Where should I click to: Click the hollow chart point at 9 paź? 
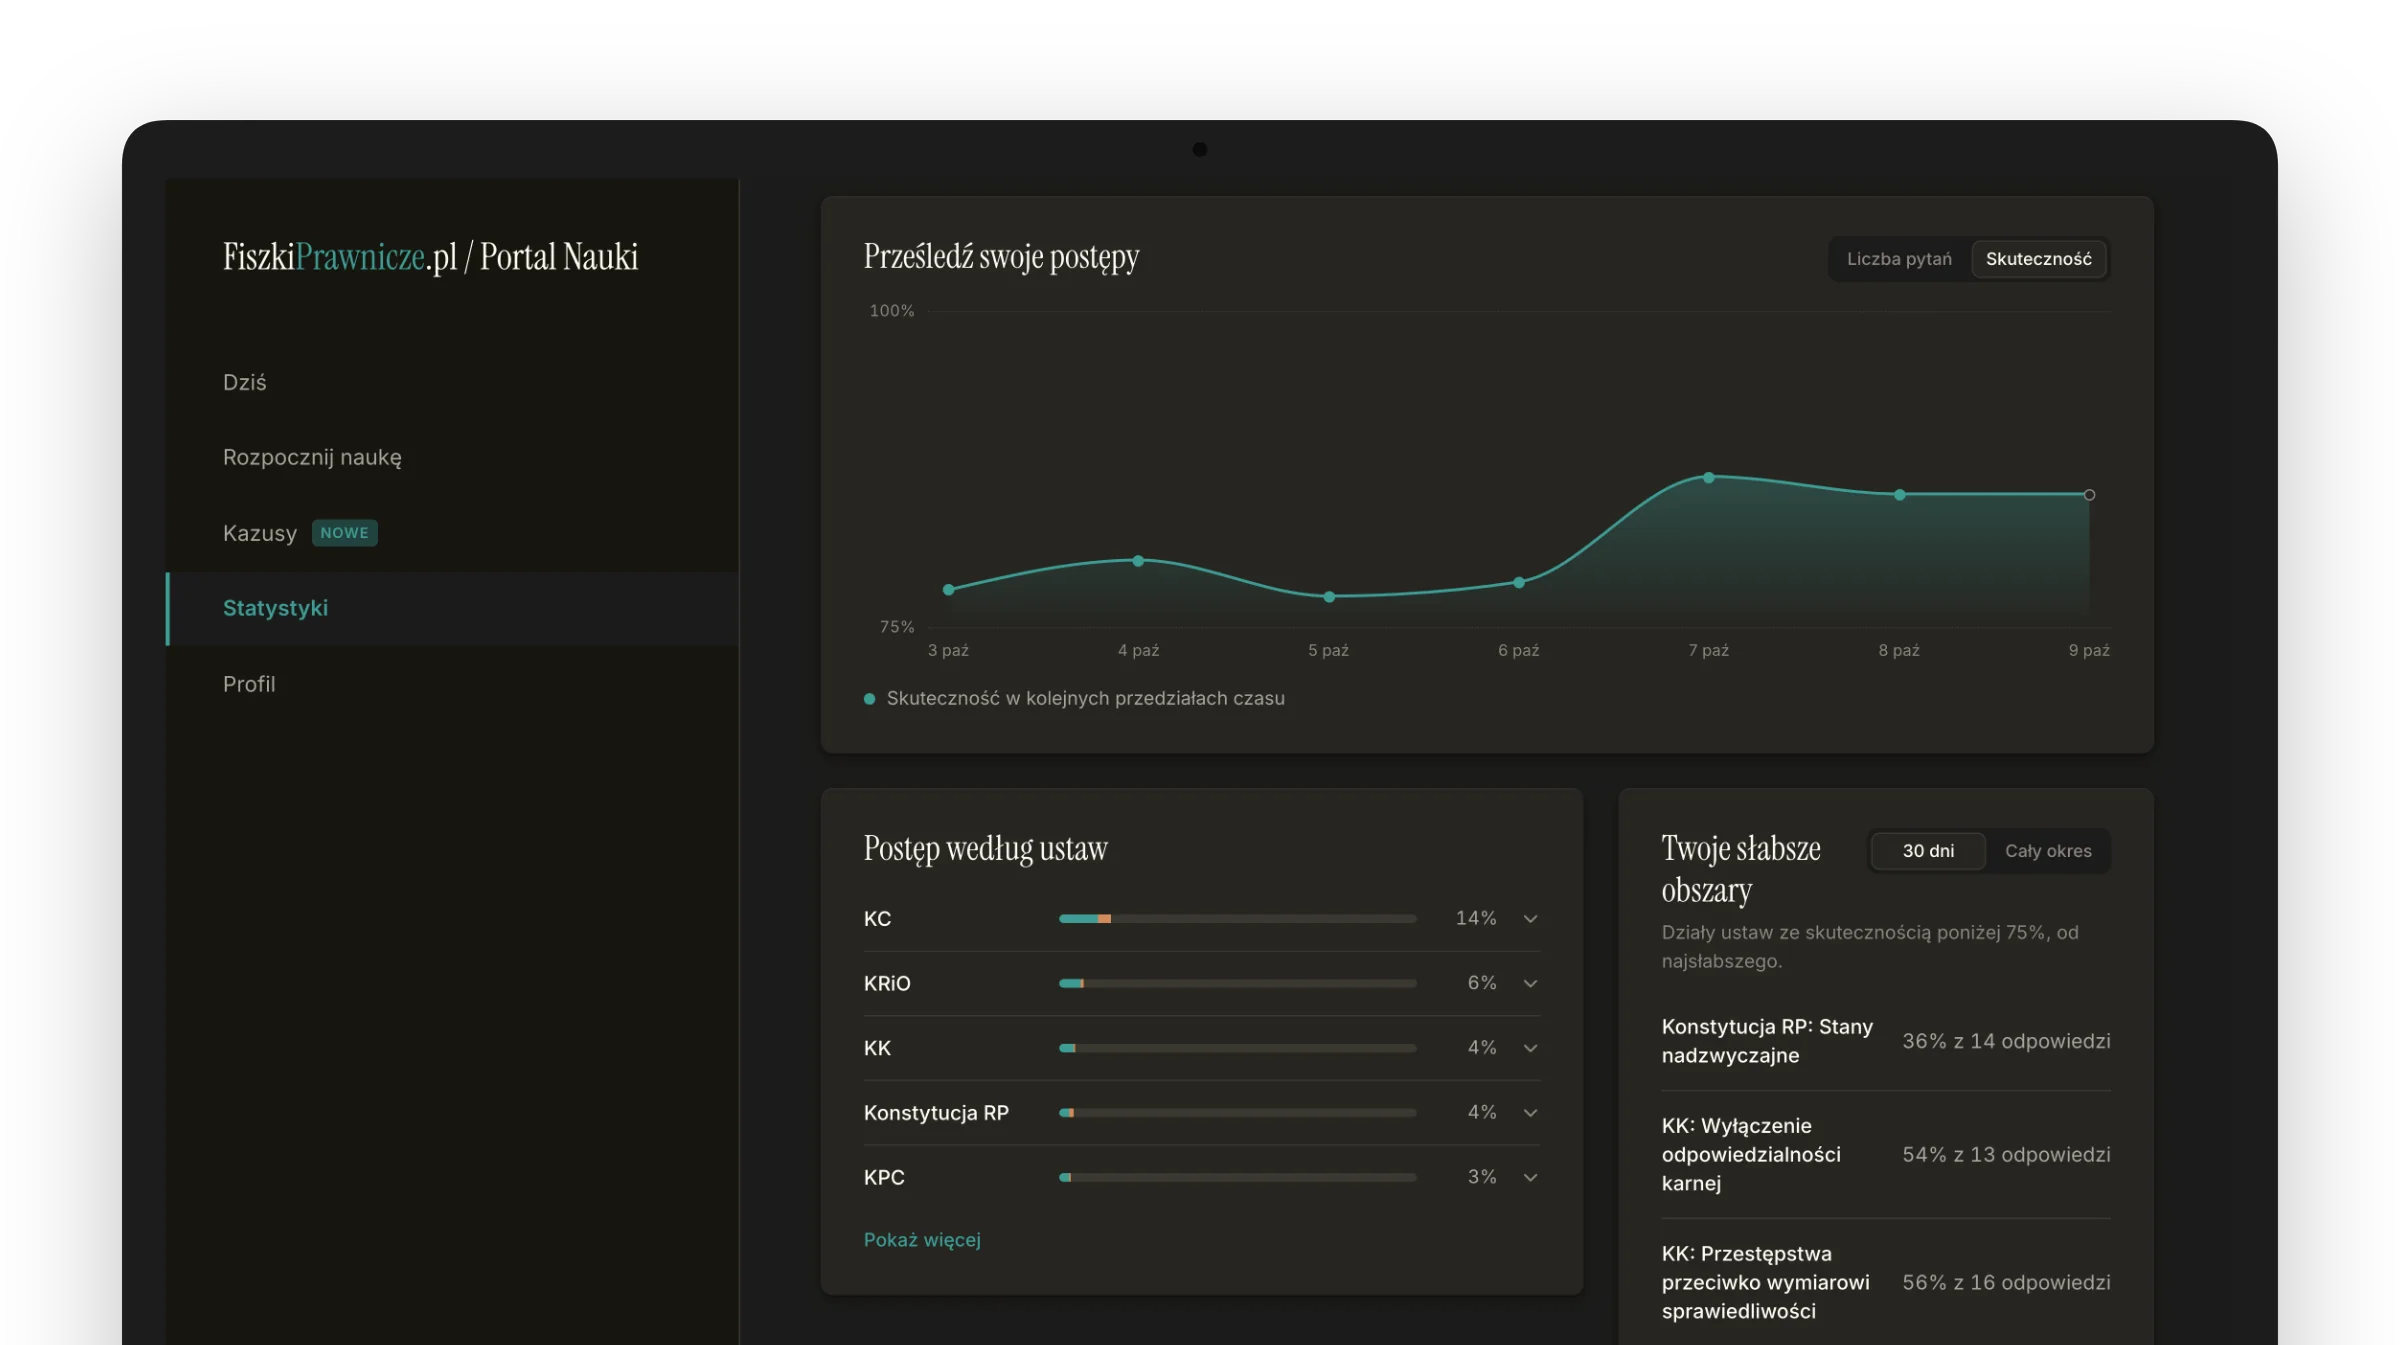coord(2089,495)
